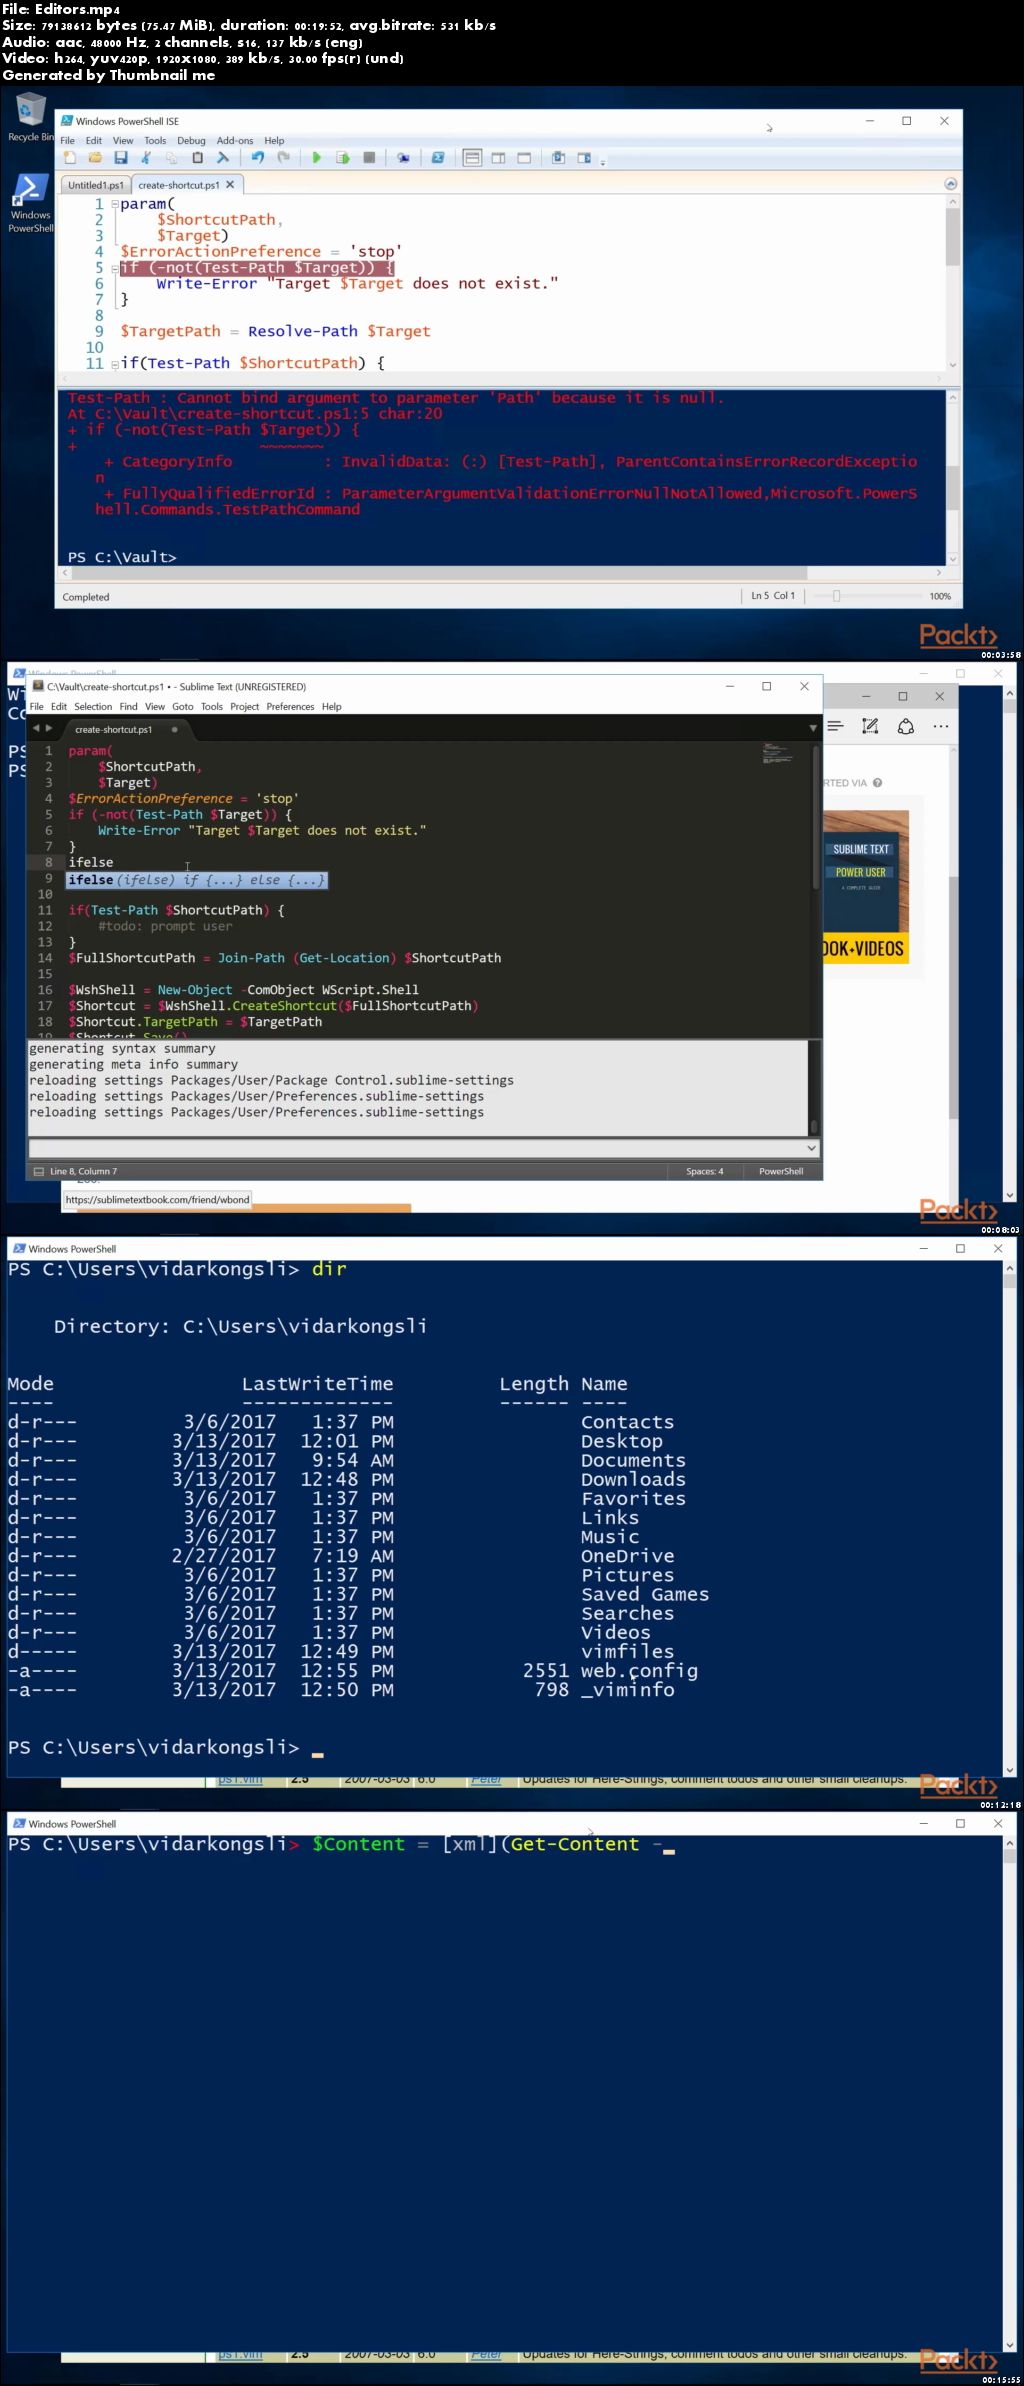Screen dimensions: 1024x2386
Task: Undo using the blue arrow in ISE
Action: point(258,158)
